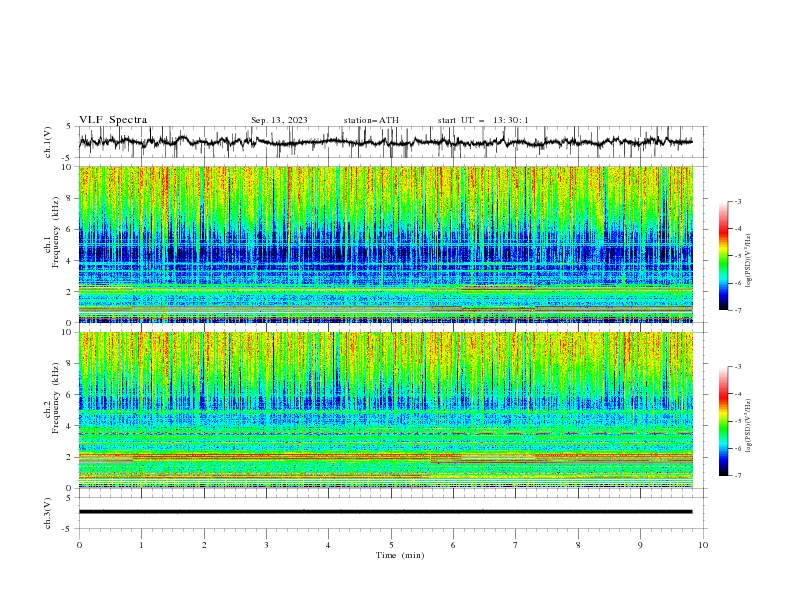This screenshot has height=612, width=792.
Task: Click the "5" tick on the ch.1(V) axis
Action: (69, 127)
